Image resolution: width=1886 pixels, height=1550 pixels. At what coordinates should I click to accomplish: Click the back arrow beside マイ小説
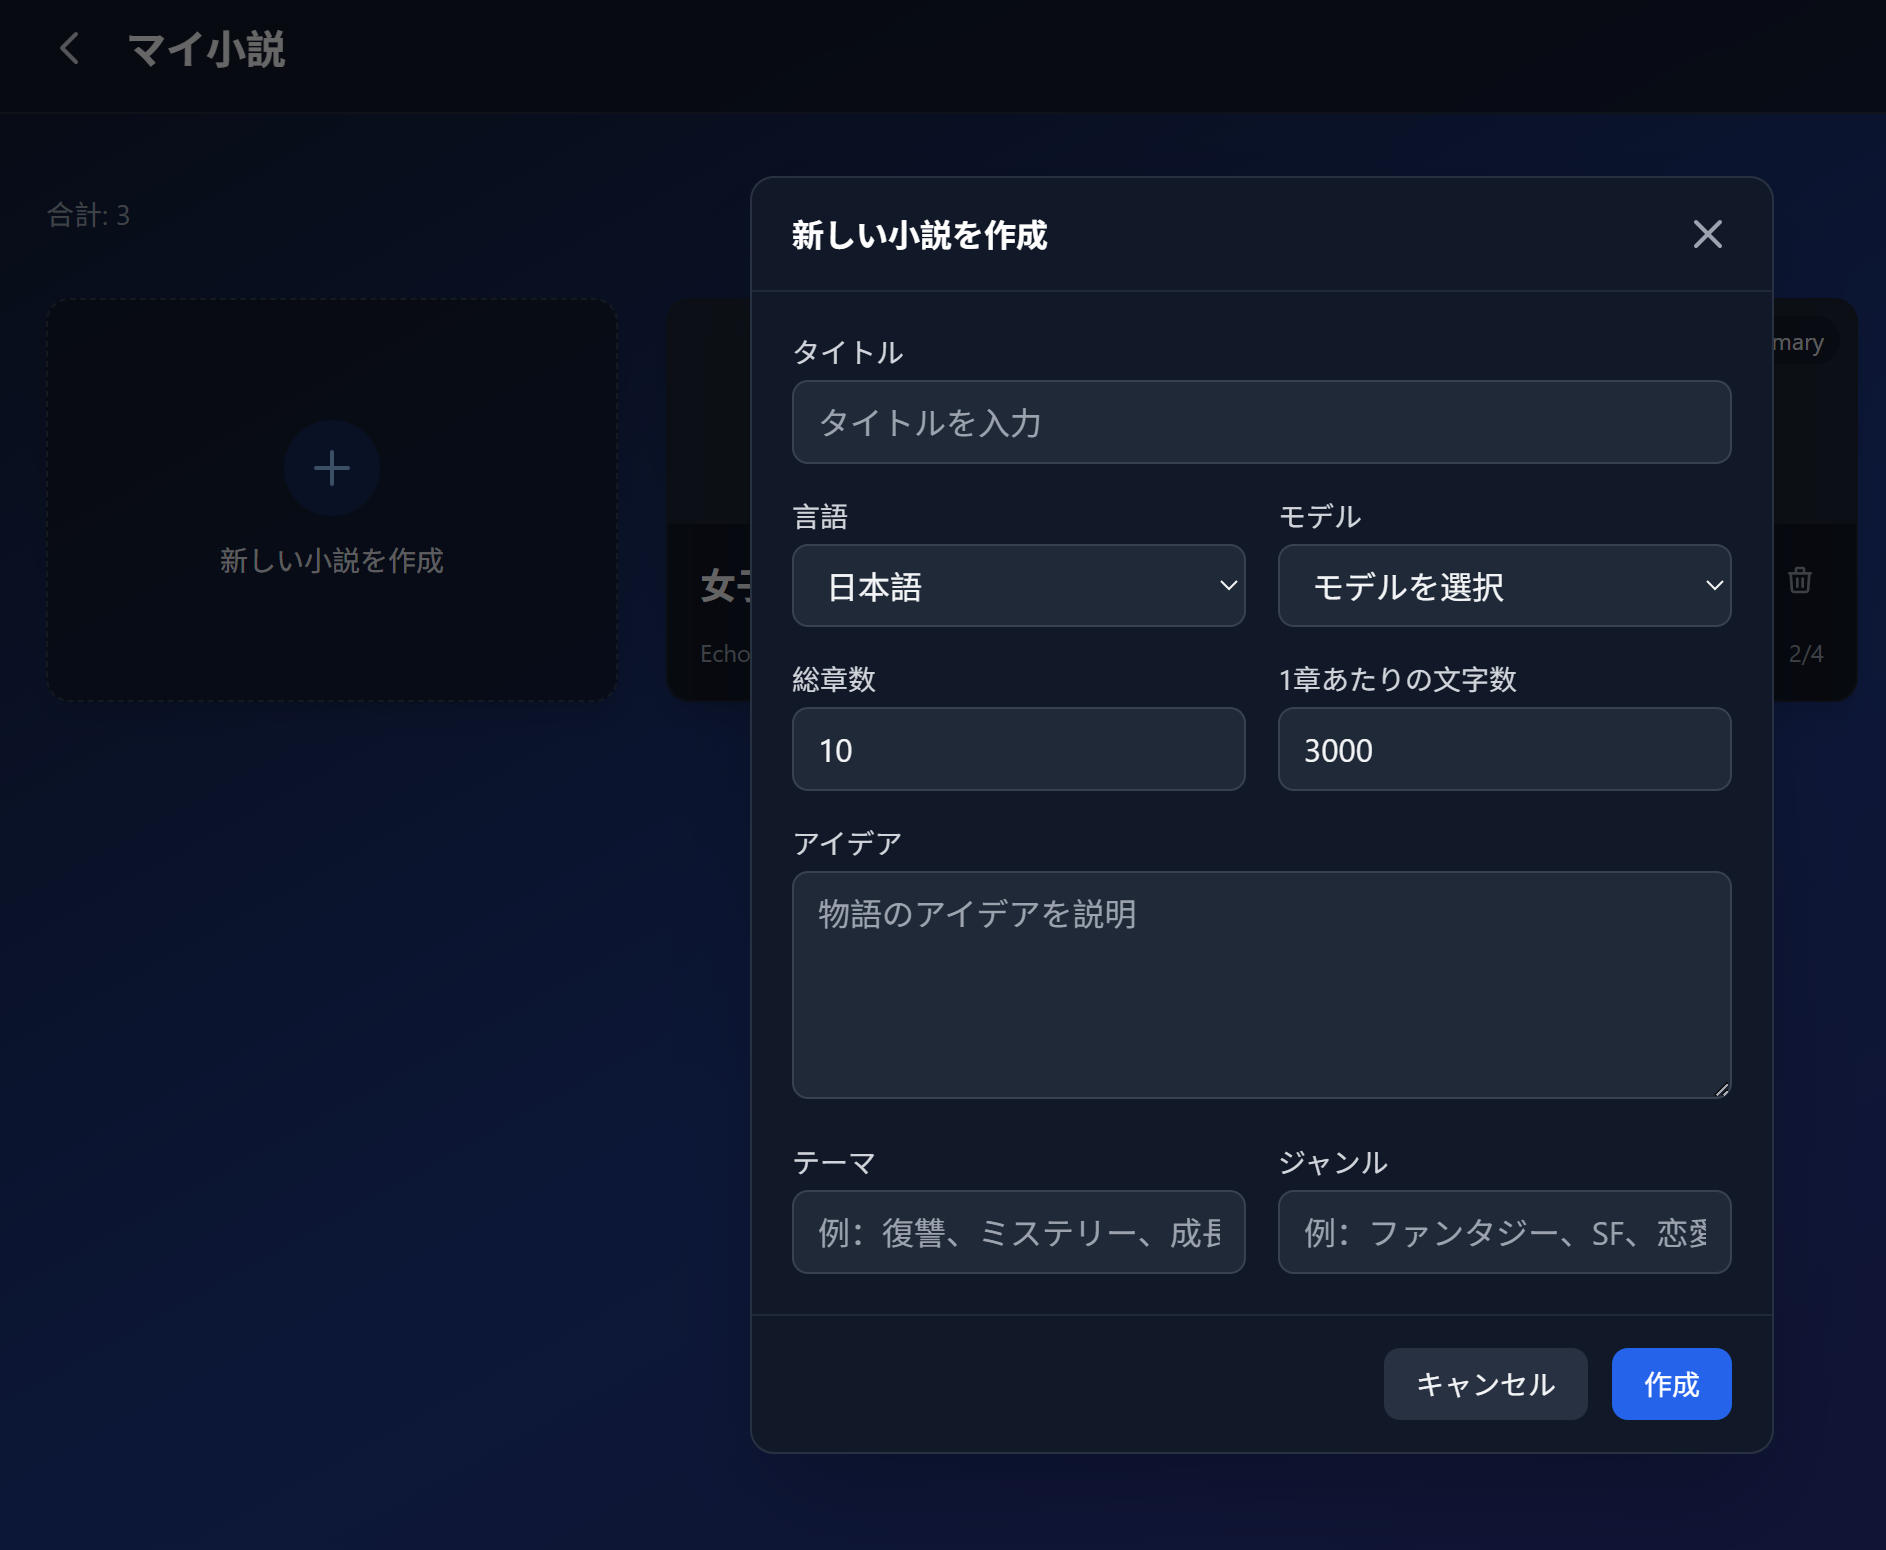[70, 49]
